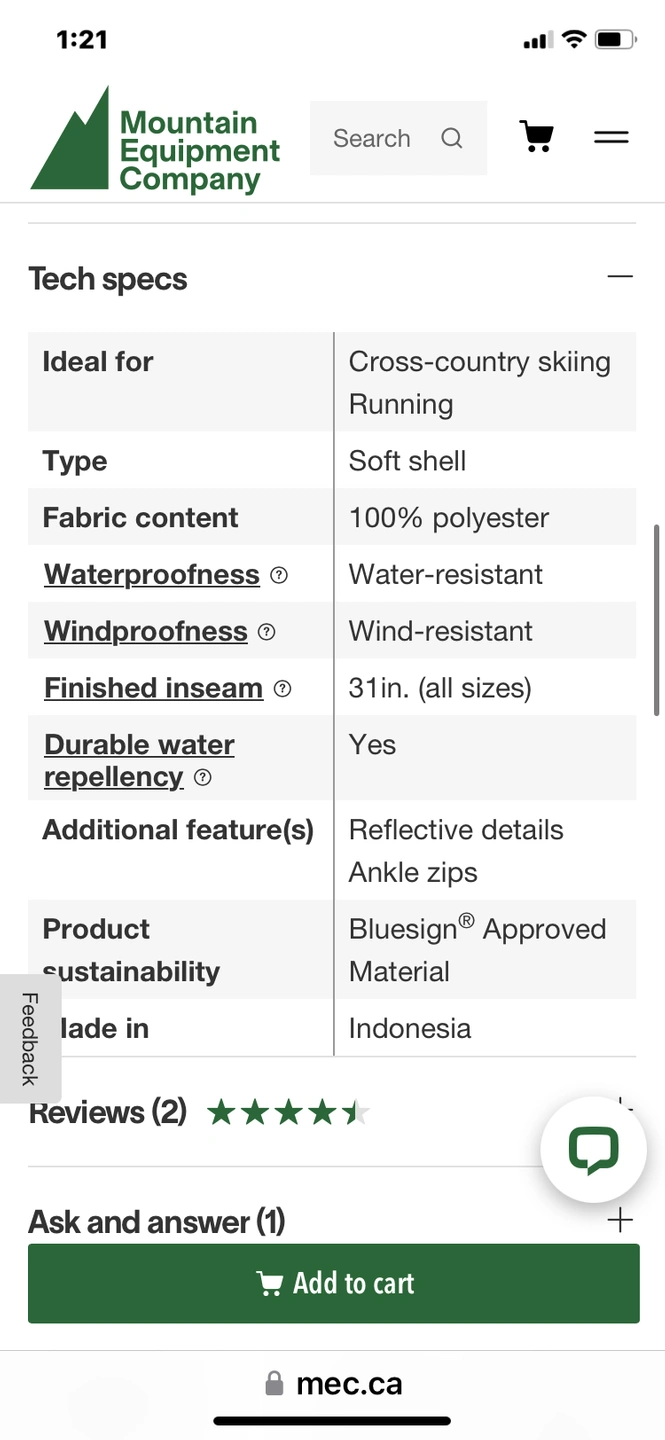The image size is (665, 1440).
Task: Show Windproofness help info icon
Action: [266, 632]
